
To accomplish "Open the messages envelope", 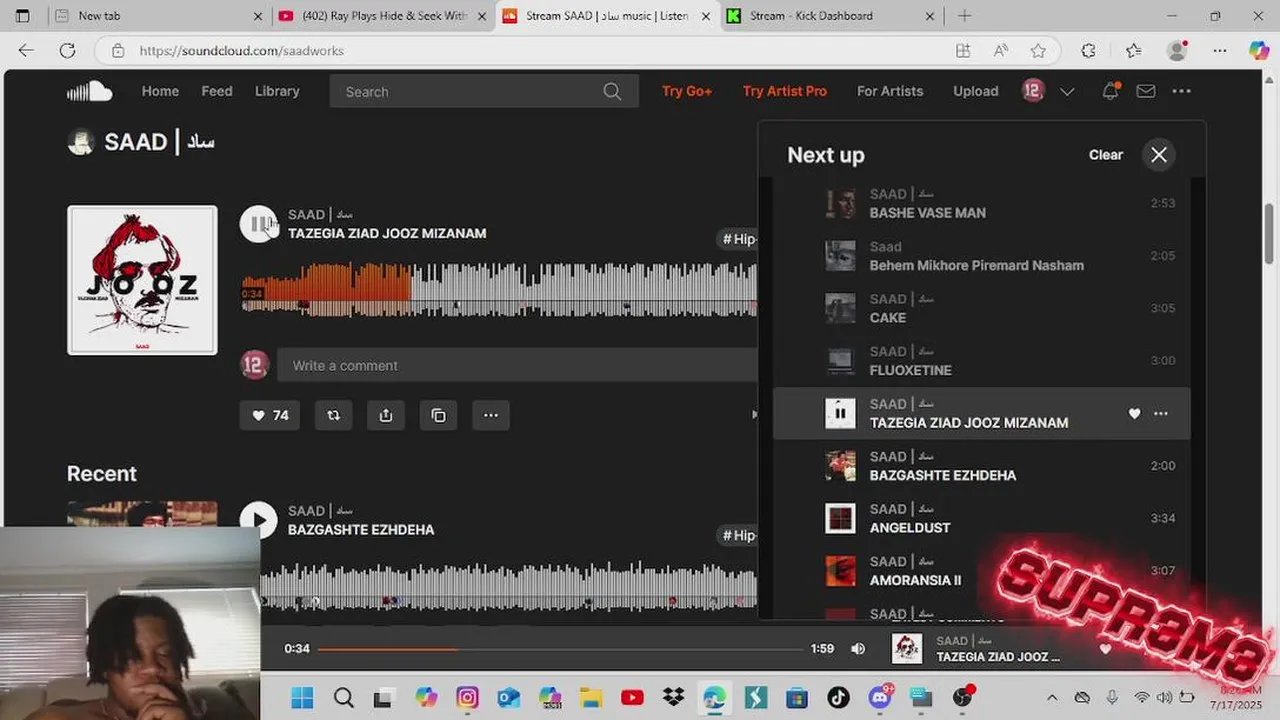I will [1146, 91].
